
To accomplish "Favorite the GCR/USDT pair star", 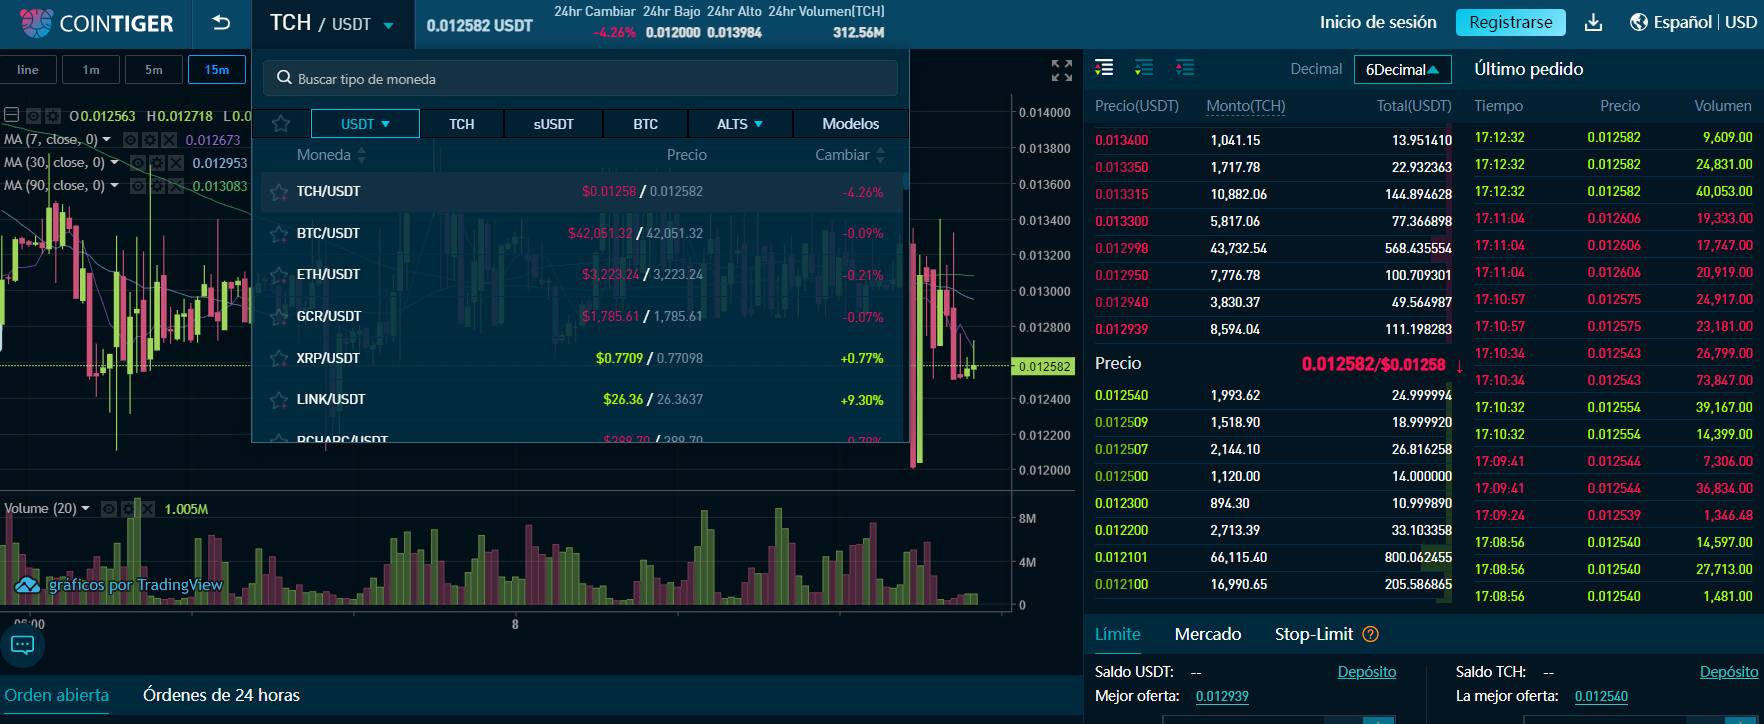I will 279,316.
